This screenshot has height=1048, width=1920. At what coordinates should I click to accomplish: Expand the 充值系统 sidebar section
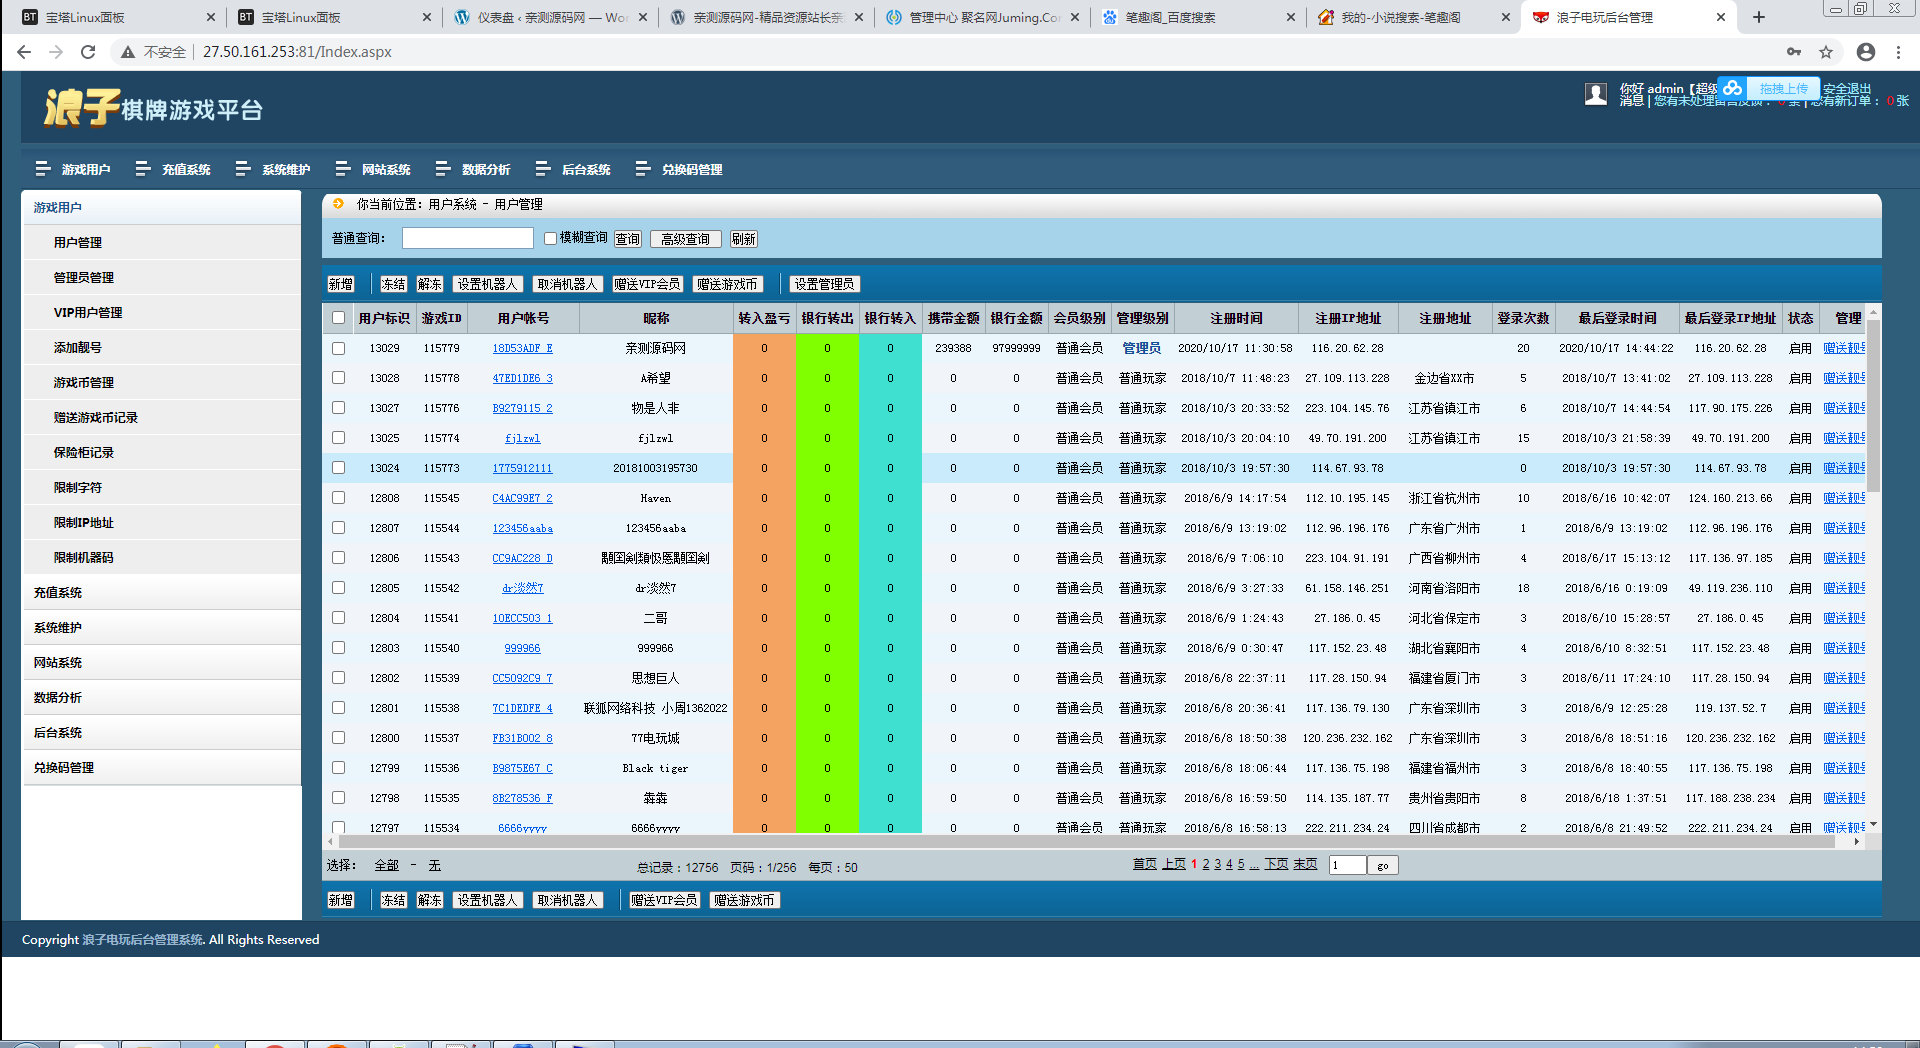coord(58,592)
